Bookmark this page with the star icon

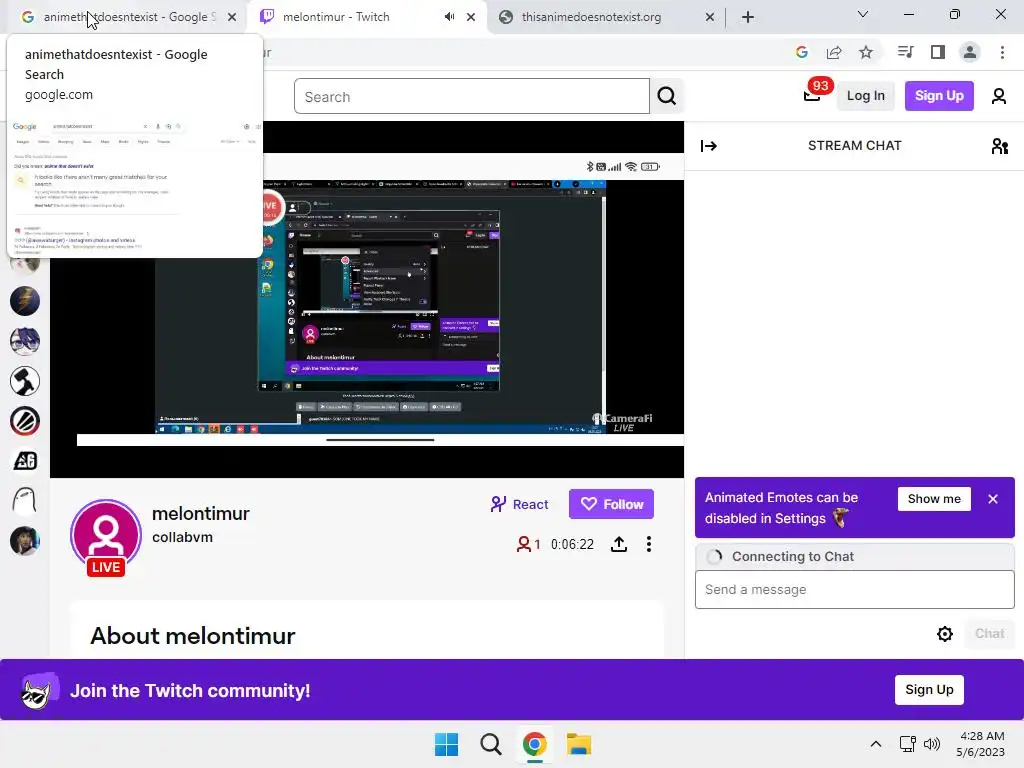(866, 52)
